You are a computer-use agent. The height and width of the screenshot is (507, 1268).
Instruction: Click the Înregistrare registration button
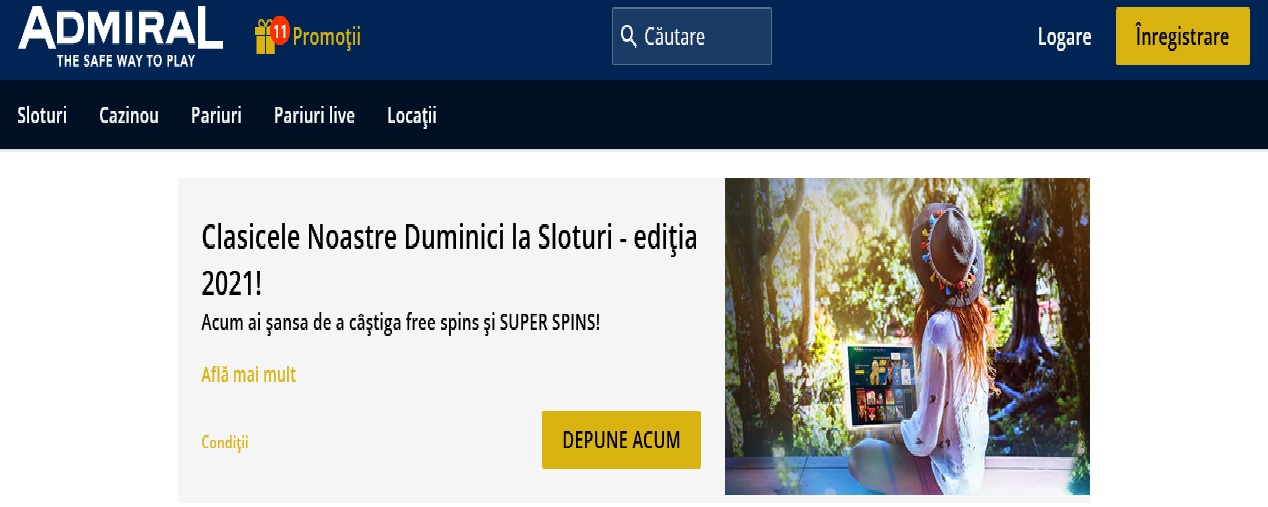click(1182, 36)
